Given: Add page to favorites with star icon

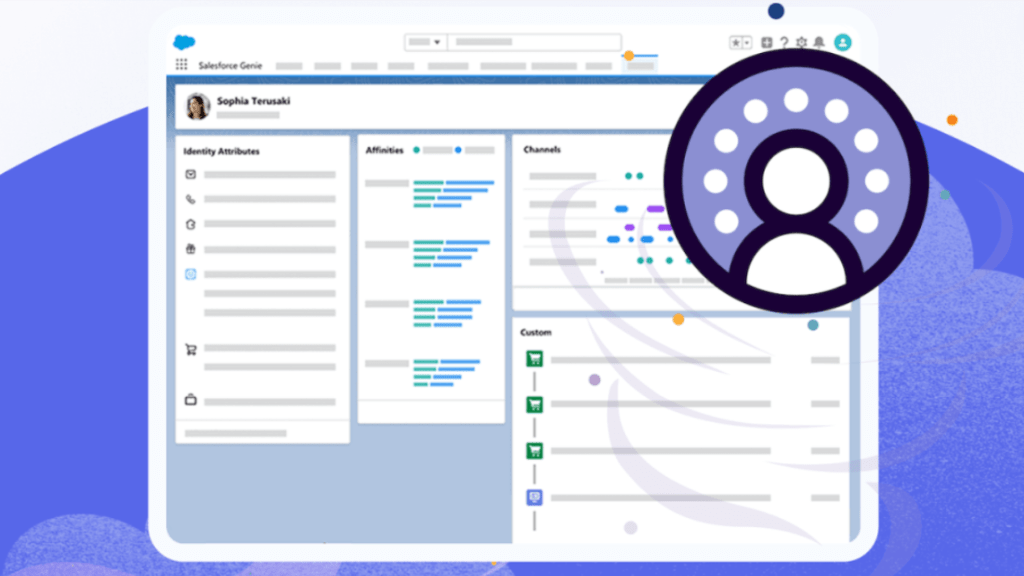Looking at the screenshot, I should point(736,43).
